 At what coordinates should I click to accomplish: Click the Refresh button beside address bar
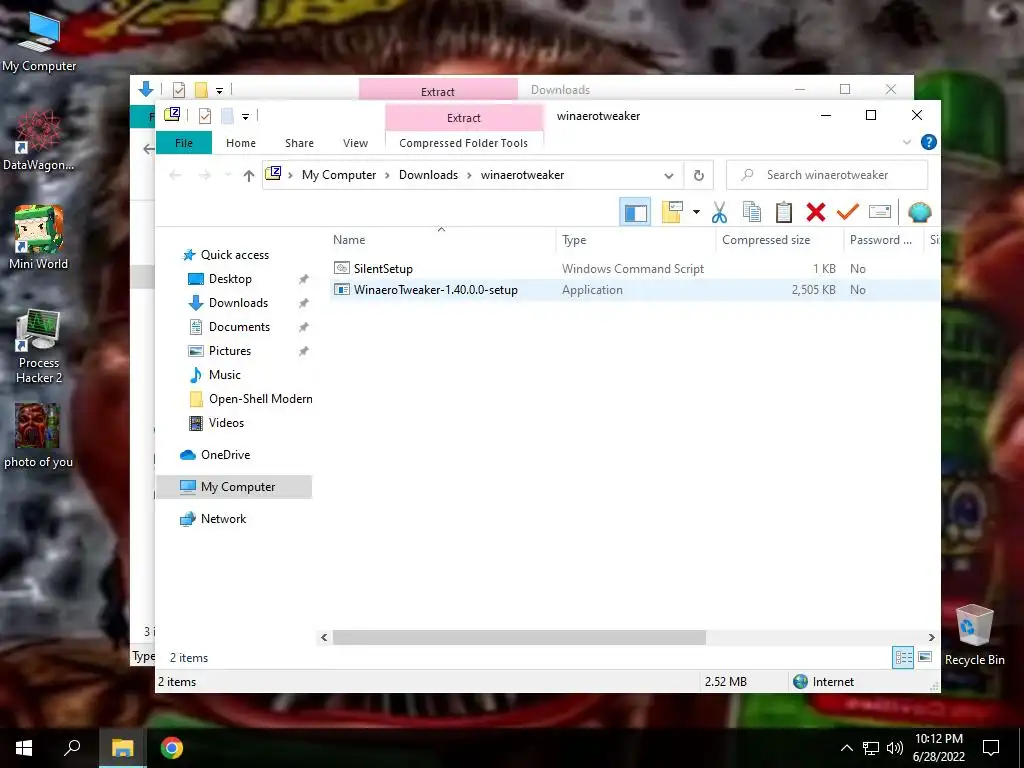(x=699, y=175)
